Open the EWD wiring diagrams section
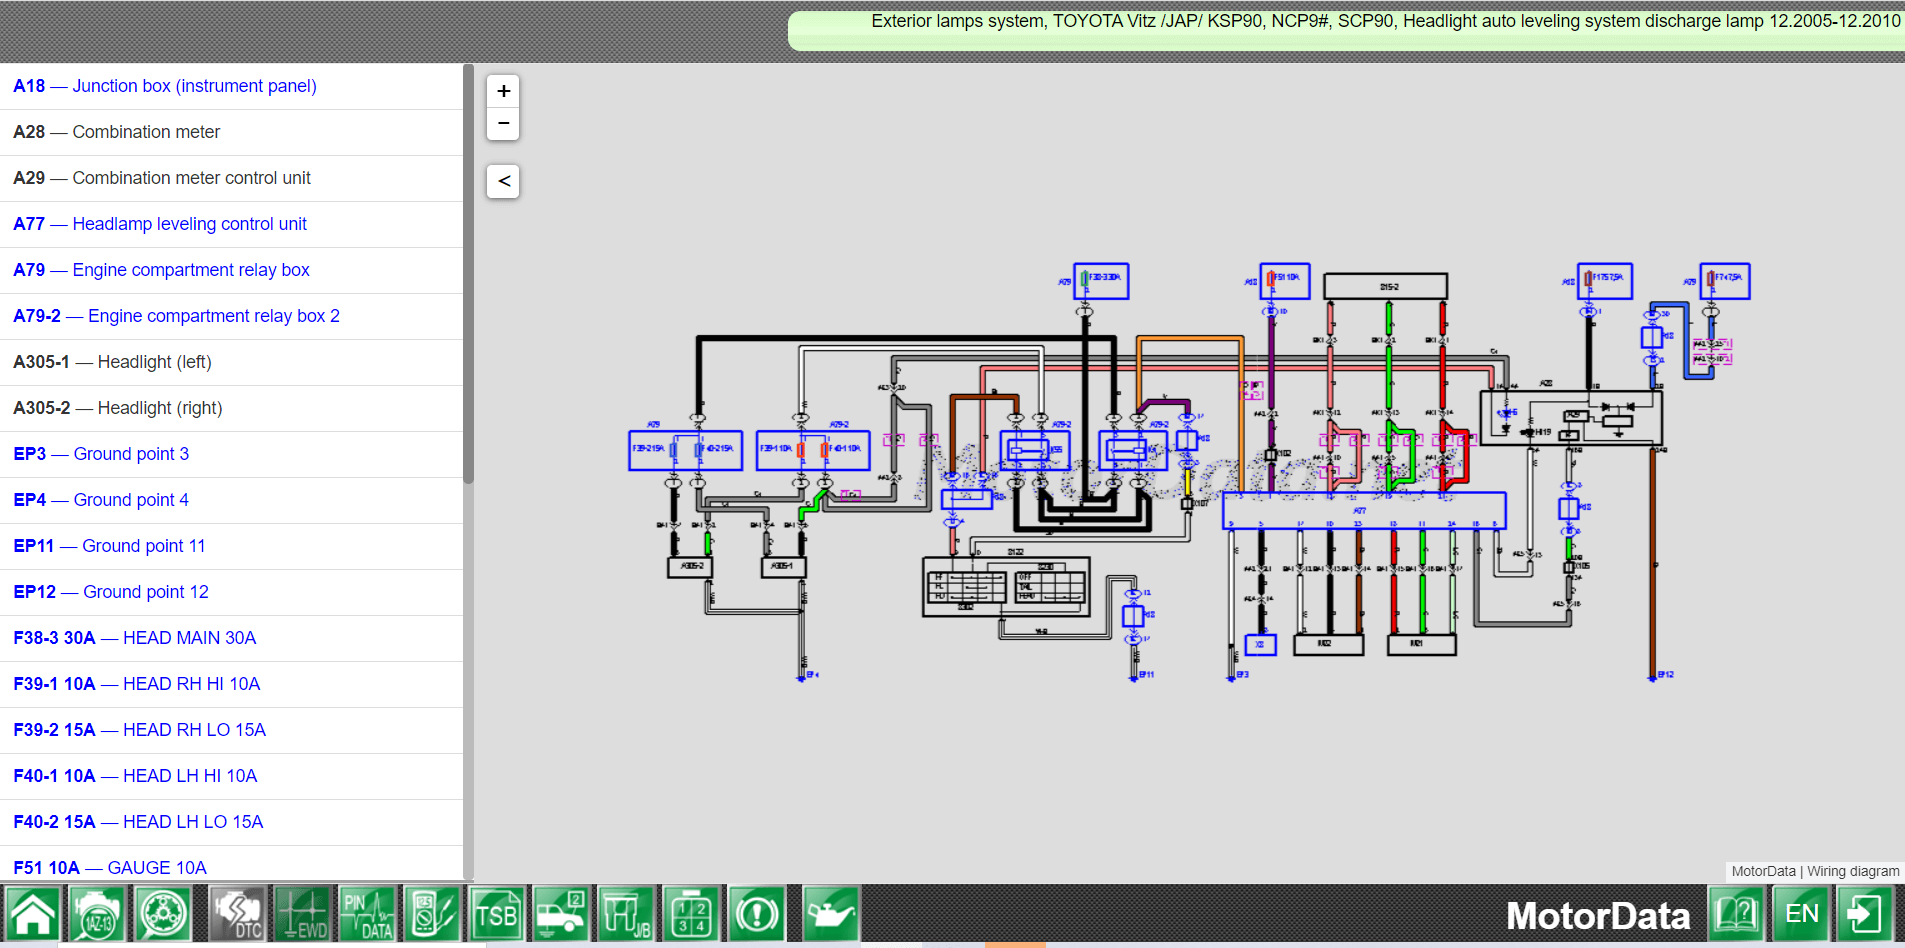1905x948 pixels. (x=302, y=914)
